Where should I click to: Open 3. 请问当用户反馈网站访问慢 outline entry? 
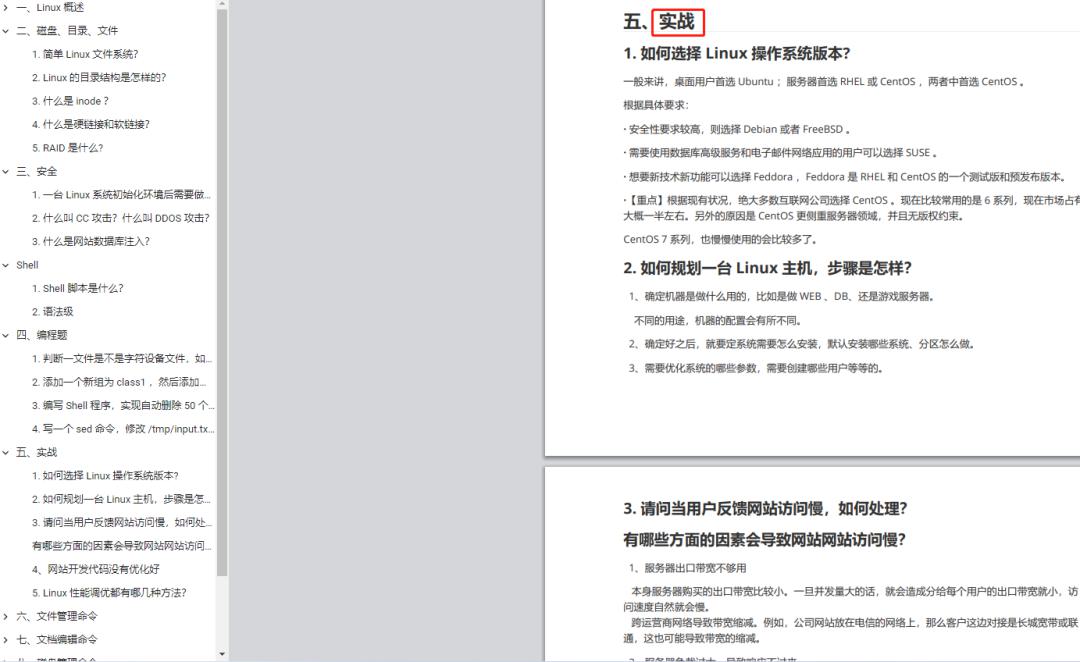pyautogui.click(x=121, y=523)
